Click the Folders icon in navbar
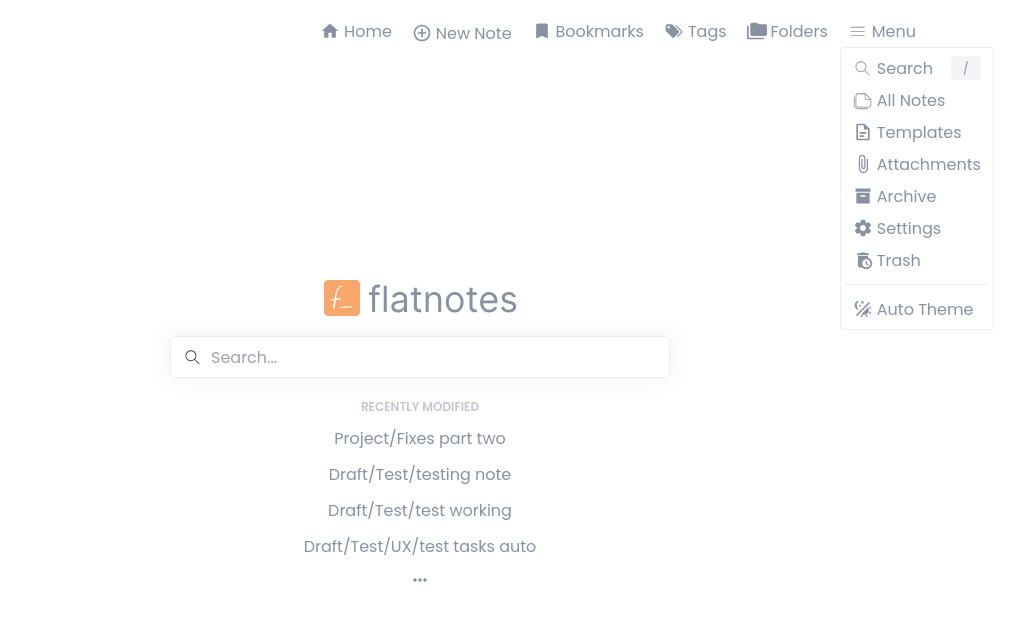Screen dimensions: 1022x635 (x=756, y=31)
